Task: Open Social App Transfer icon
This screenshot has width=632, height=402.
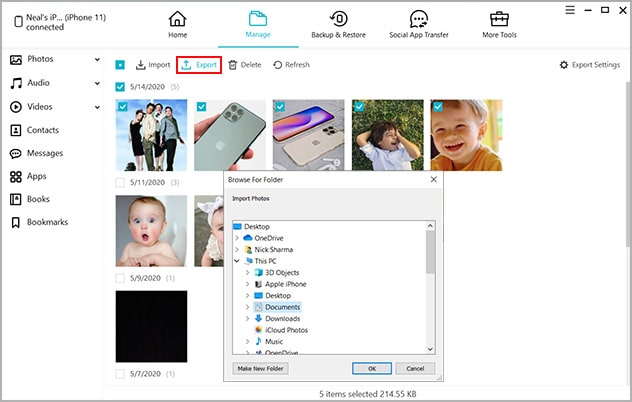Action: [x=419, y=19]
